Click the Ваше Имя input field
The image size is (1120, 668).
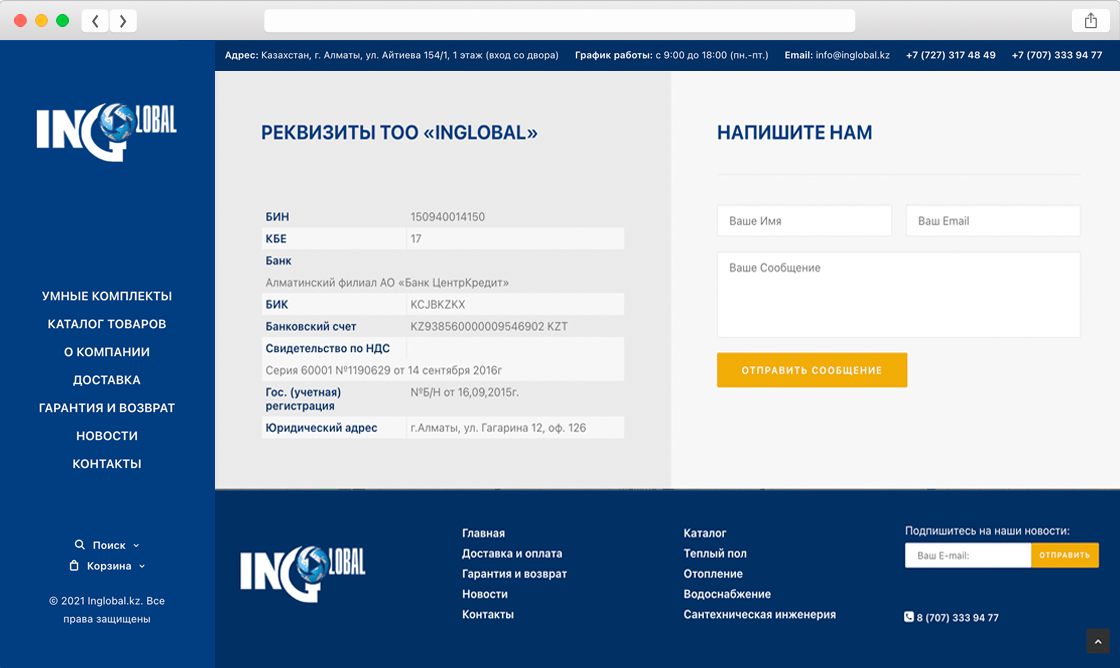[x=804, y=221]
